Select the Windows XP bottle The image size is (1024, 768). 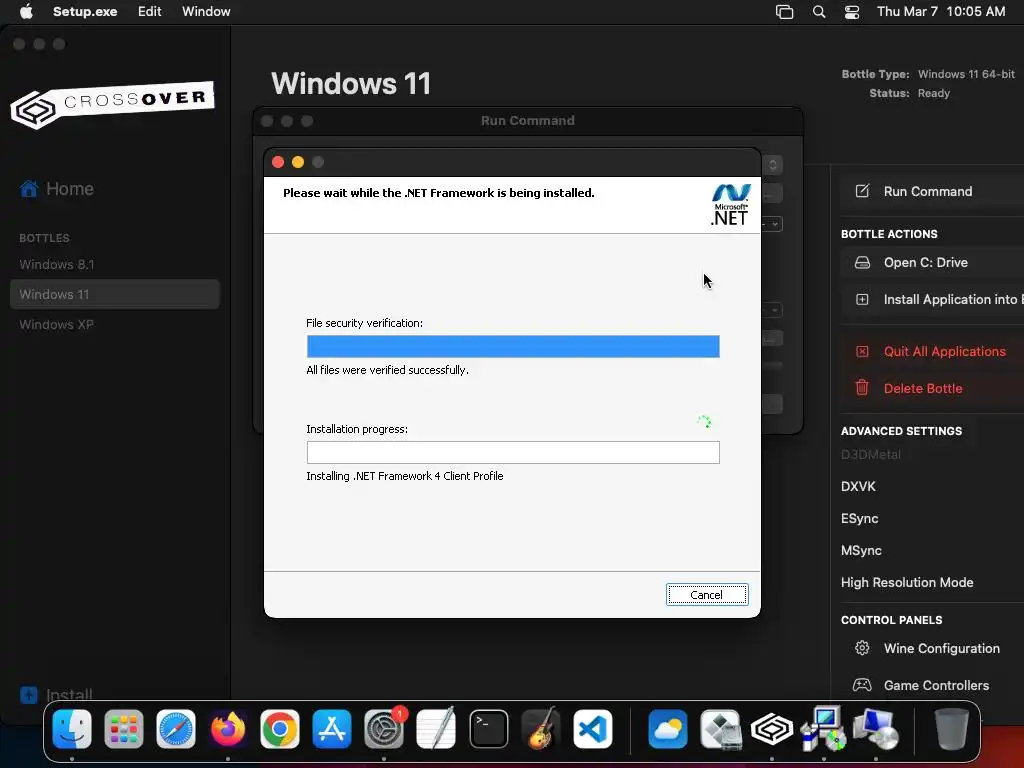pyautogui.click(x=56, y=325)
